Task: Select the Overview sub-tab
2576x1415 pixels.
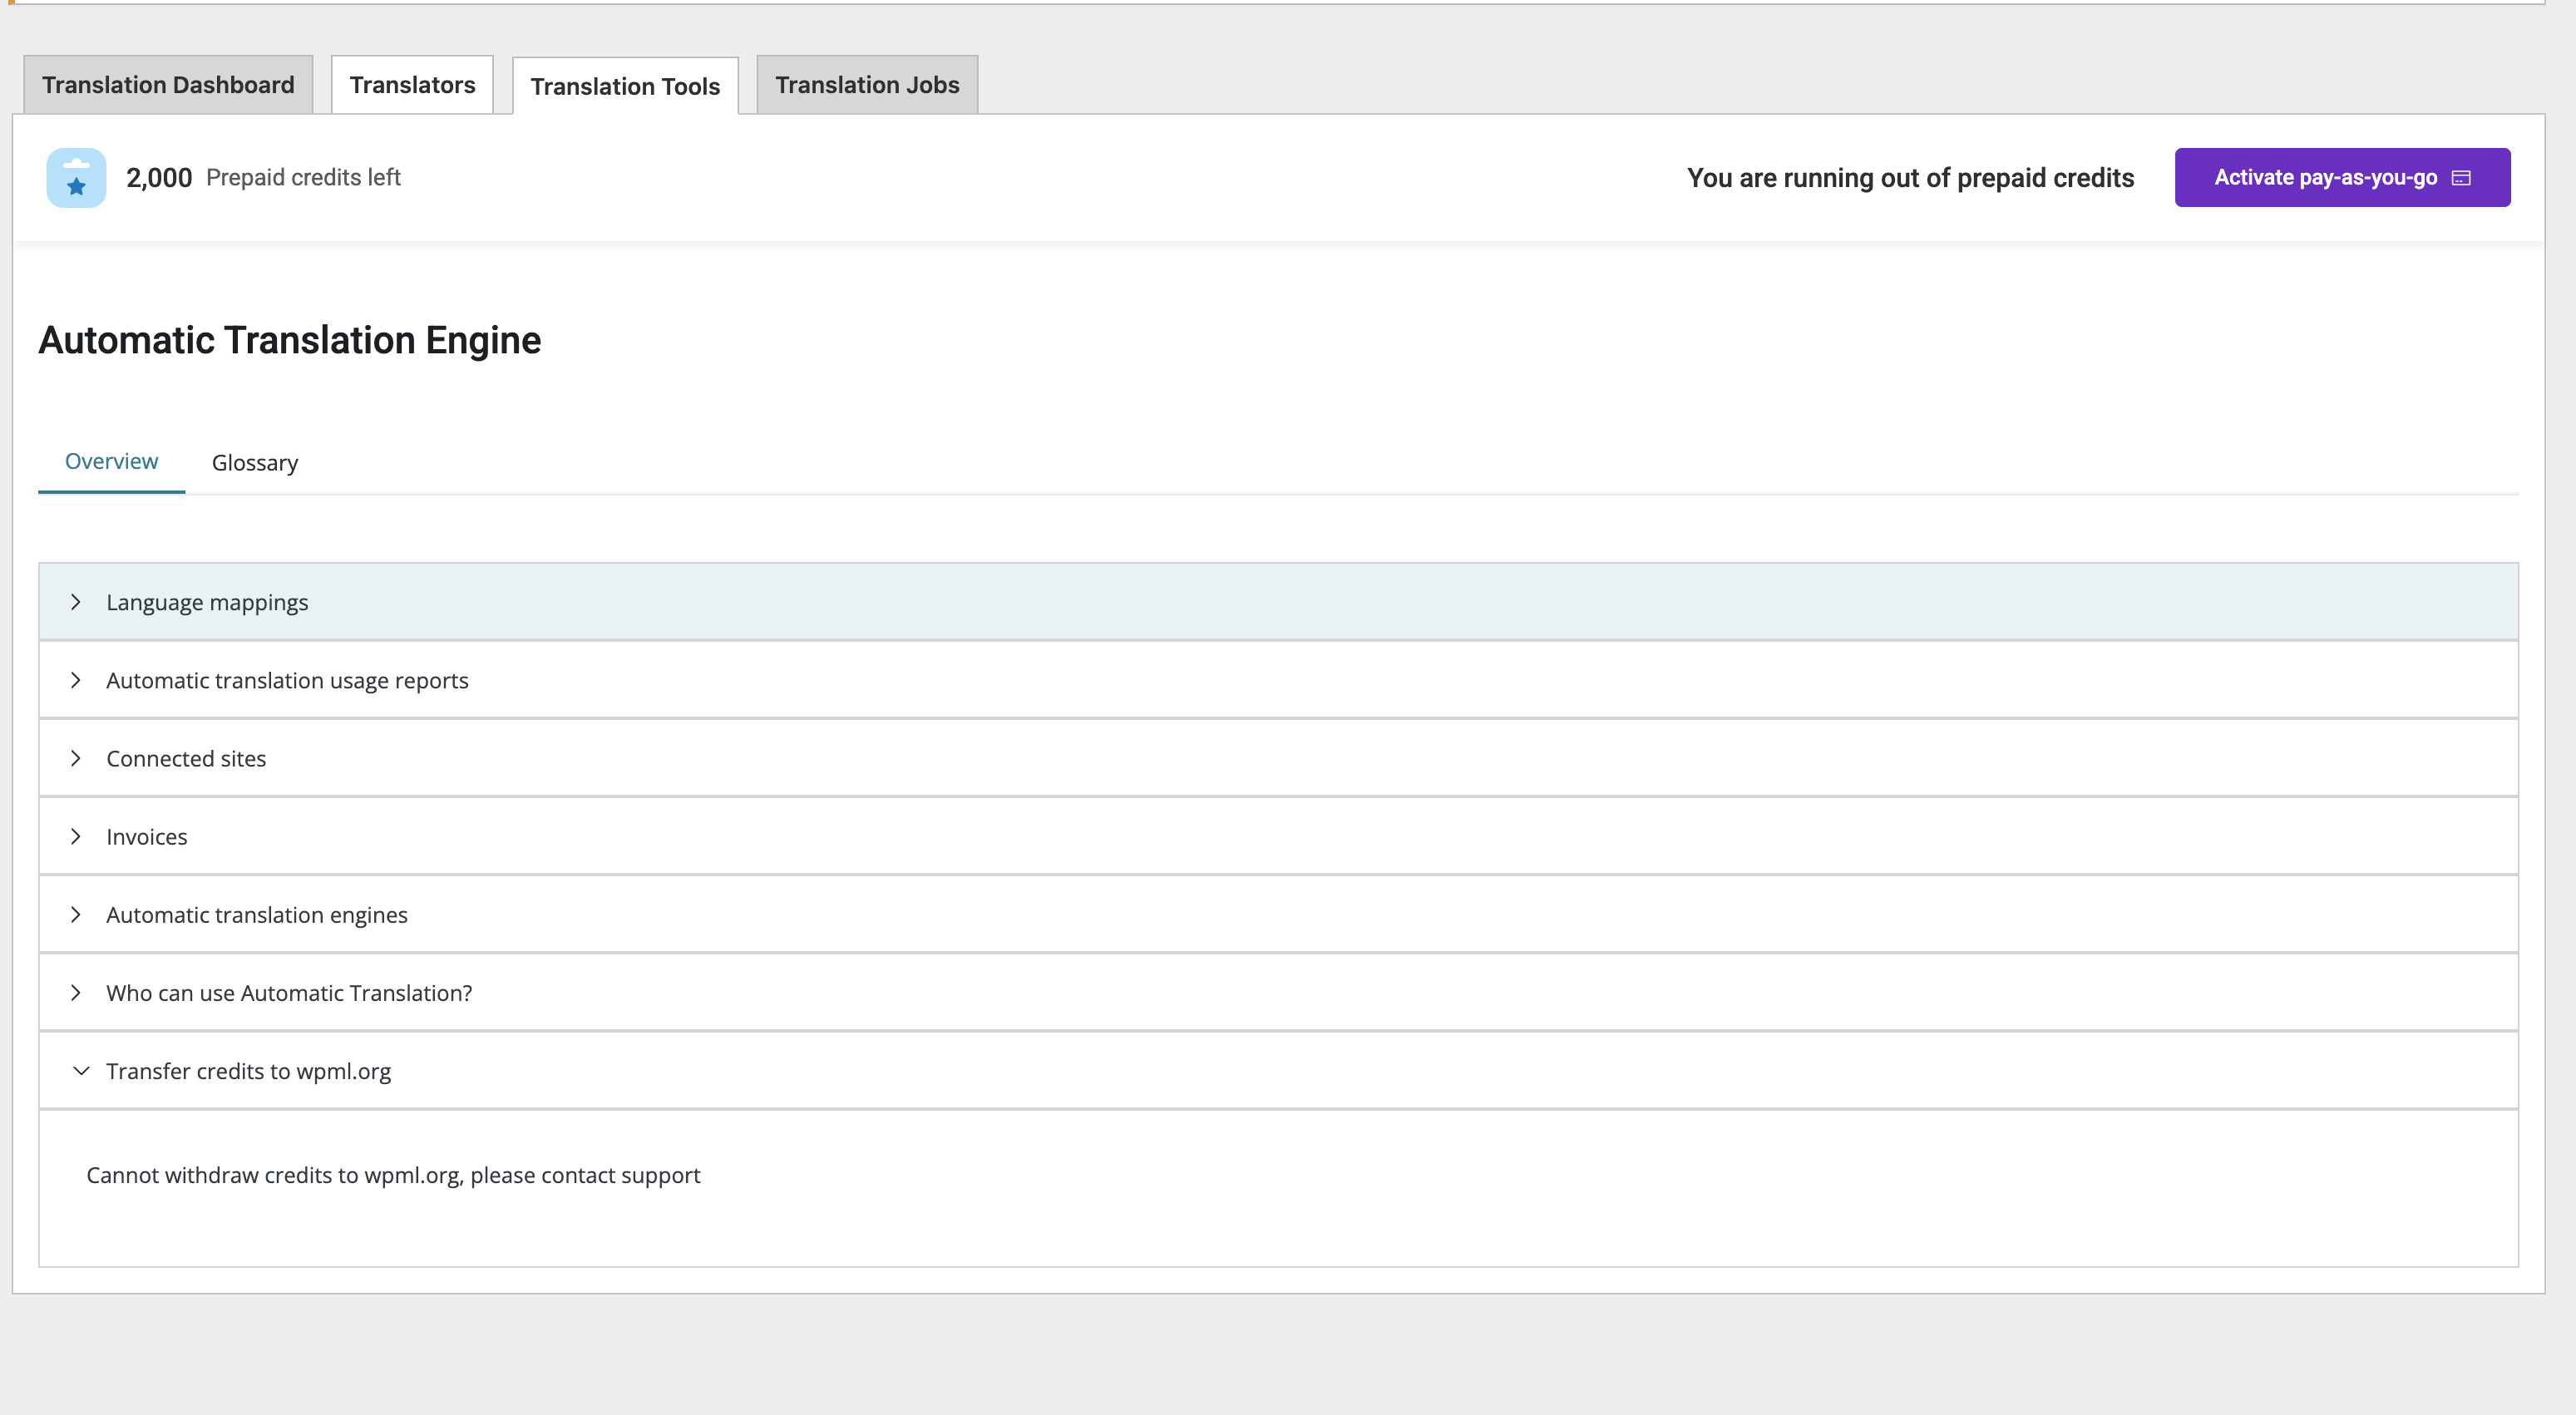Action: click(111, 461)
